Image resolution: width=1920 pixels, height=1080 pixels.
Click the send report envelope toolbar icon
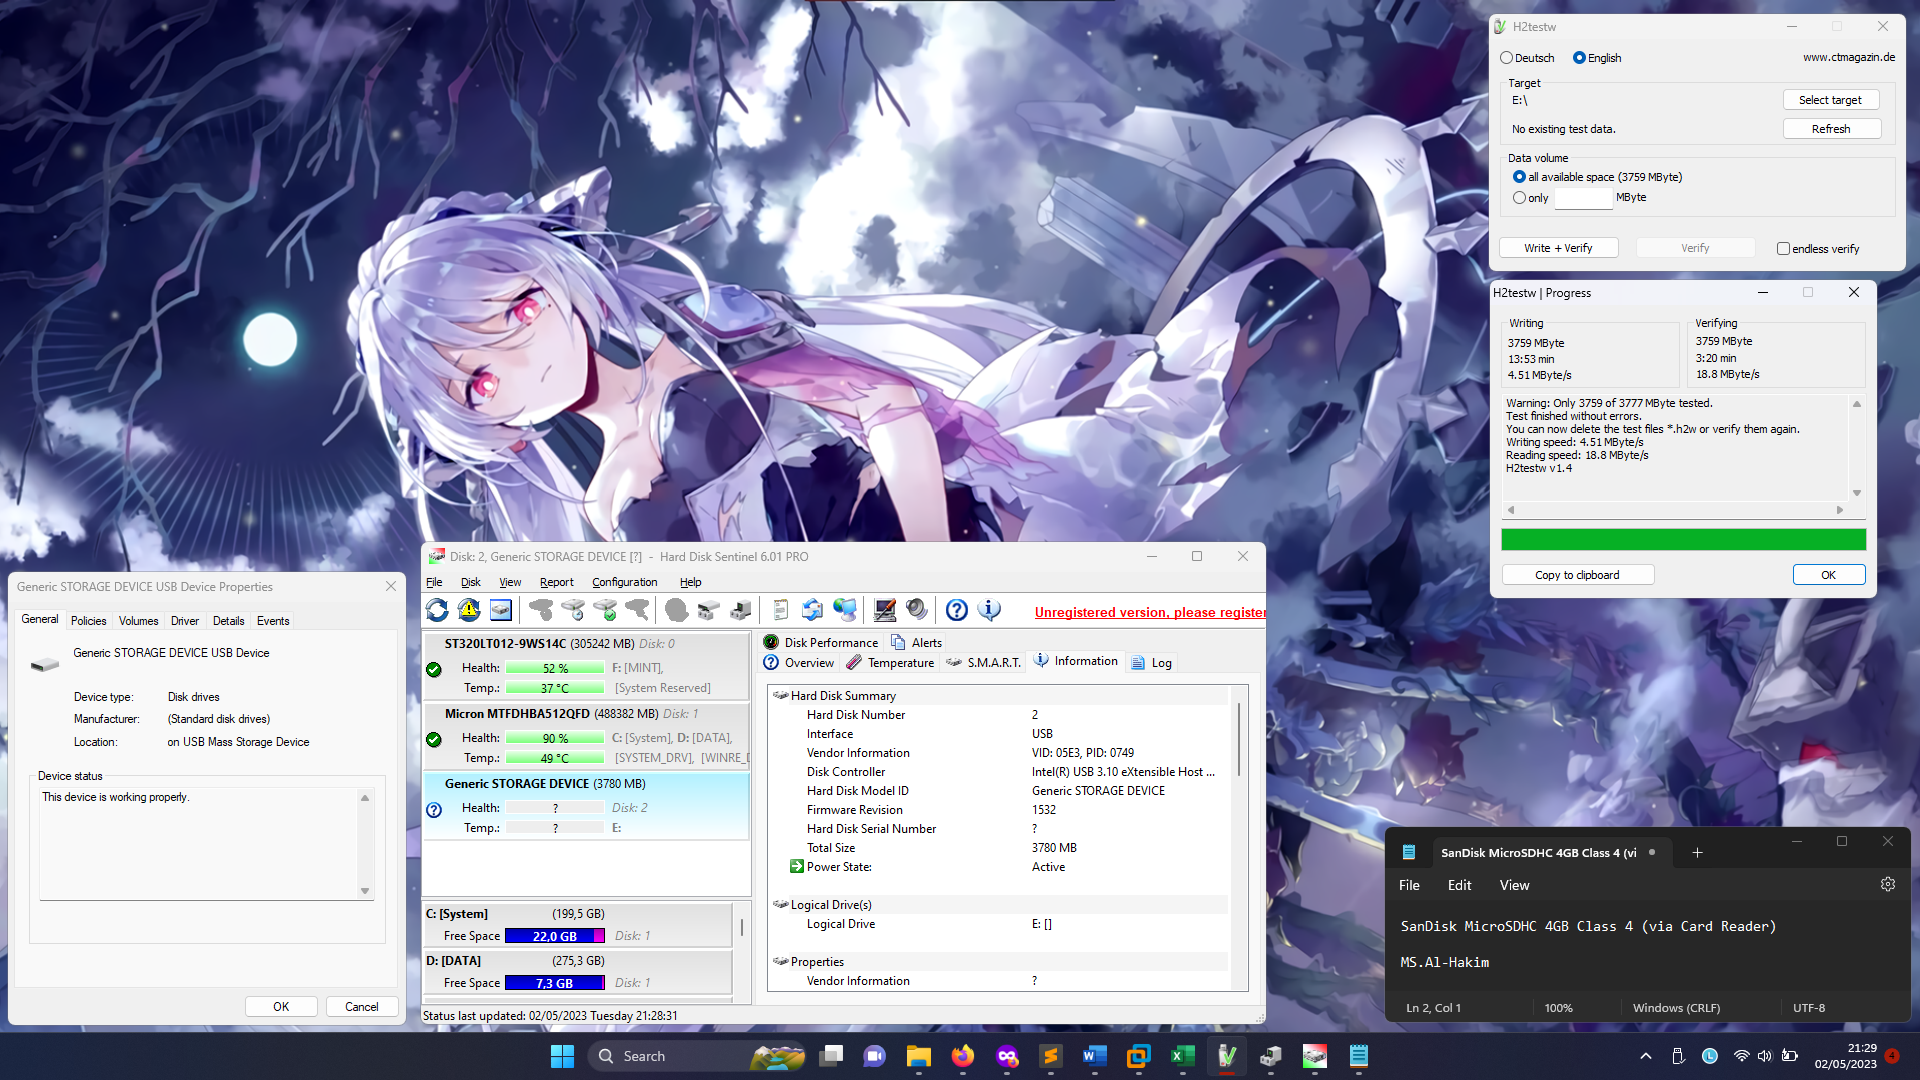(x=813, y=609)
